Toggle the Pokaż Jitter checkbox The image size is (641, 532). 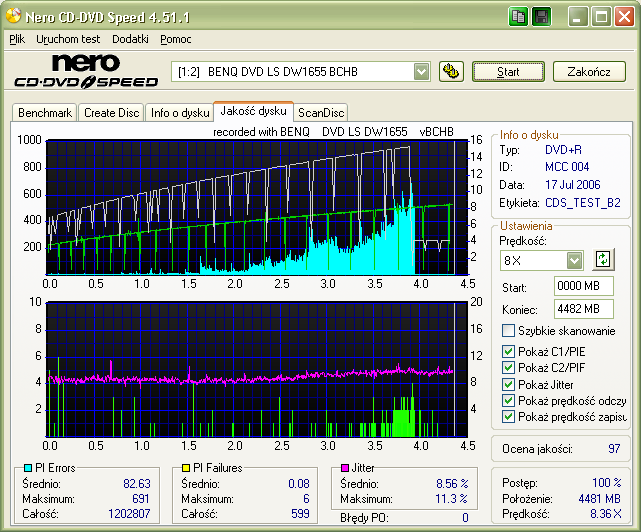tap(508, 384)
